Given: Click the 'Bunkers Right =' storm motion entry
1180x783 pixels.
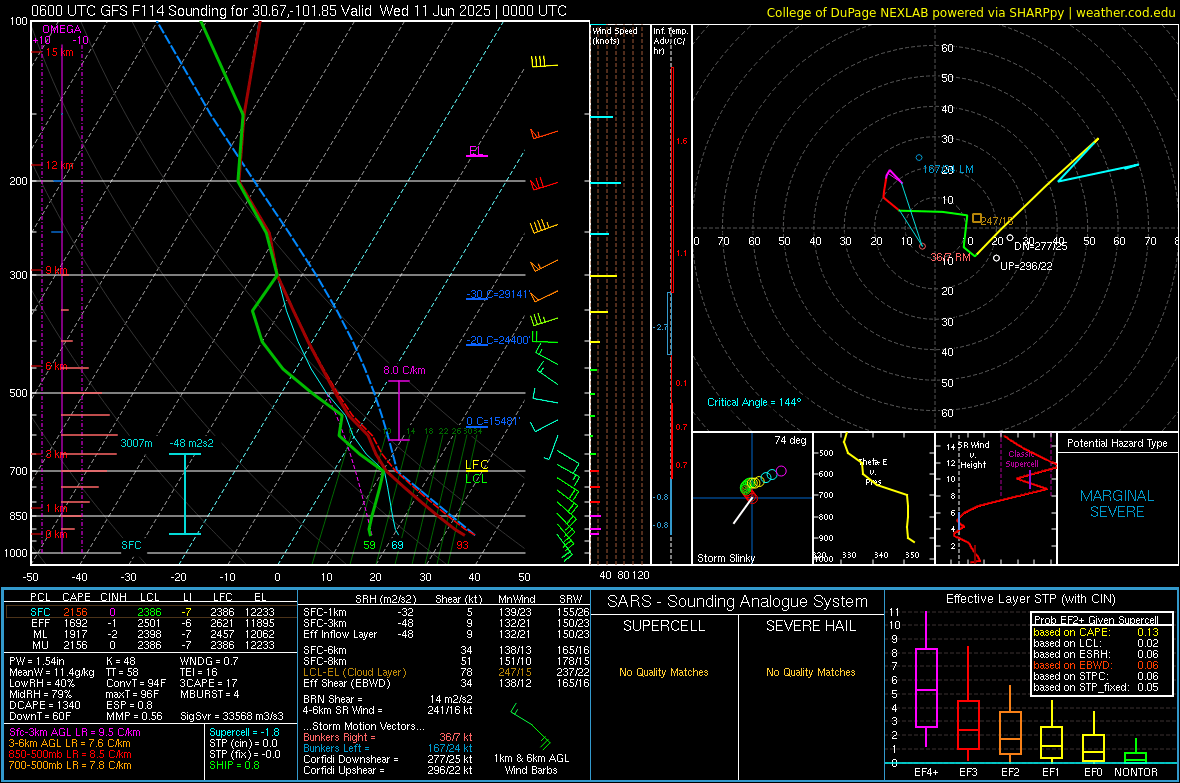Looking at the screenshot, I should coord(388,737).
